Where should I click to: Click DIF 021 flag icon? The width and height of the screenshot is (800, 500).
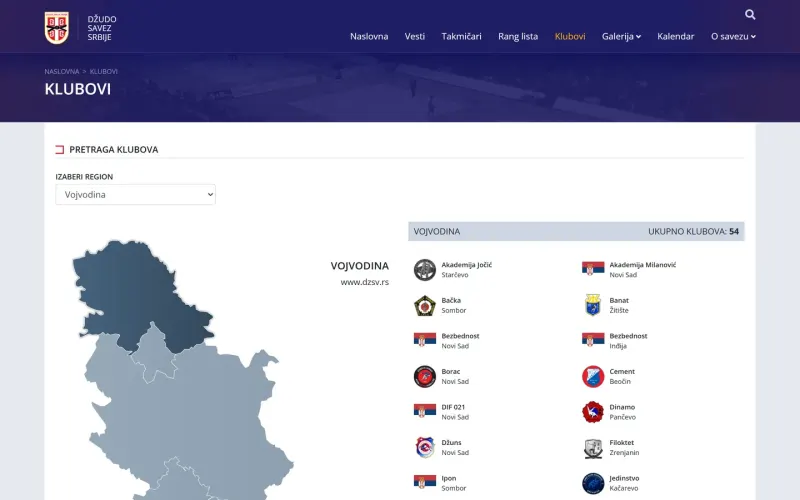(x=424, y=411)
